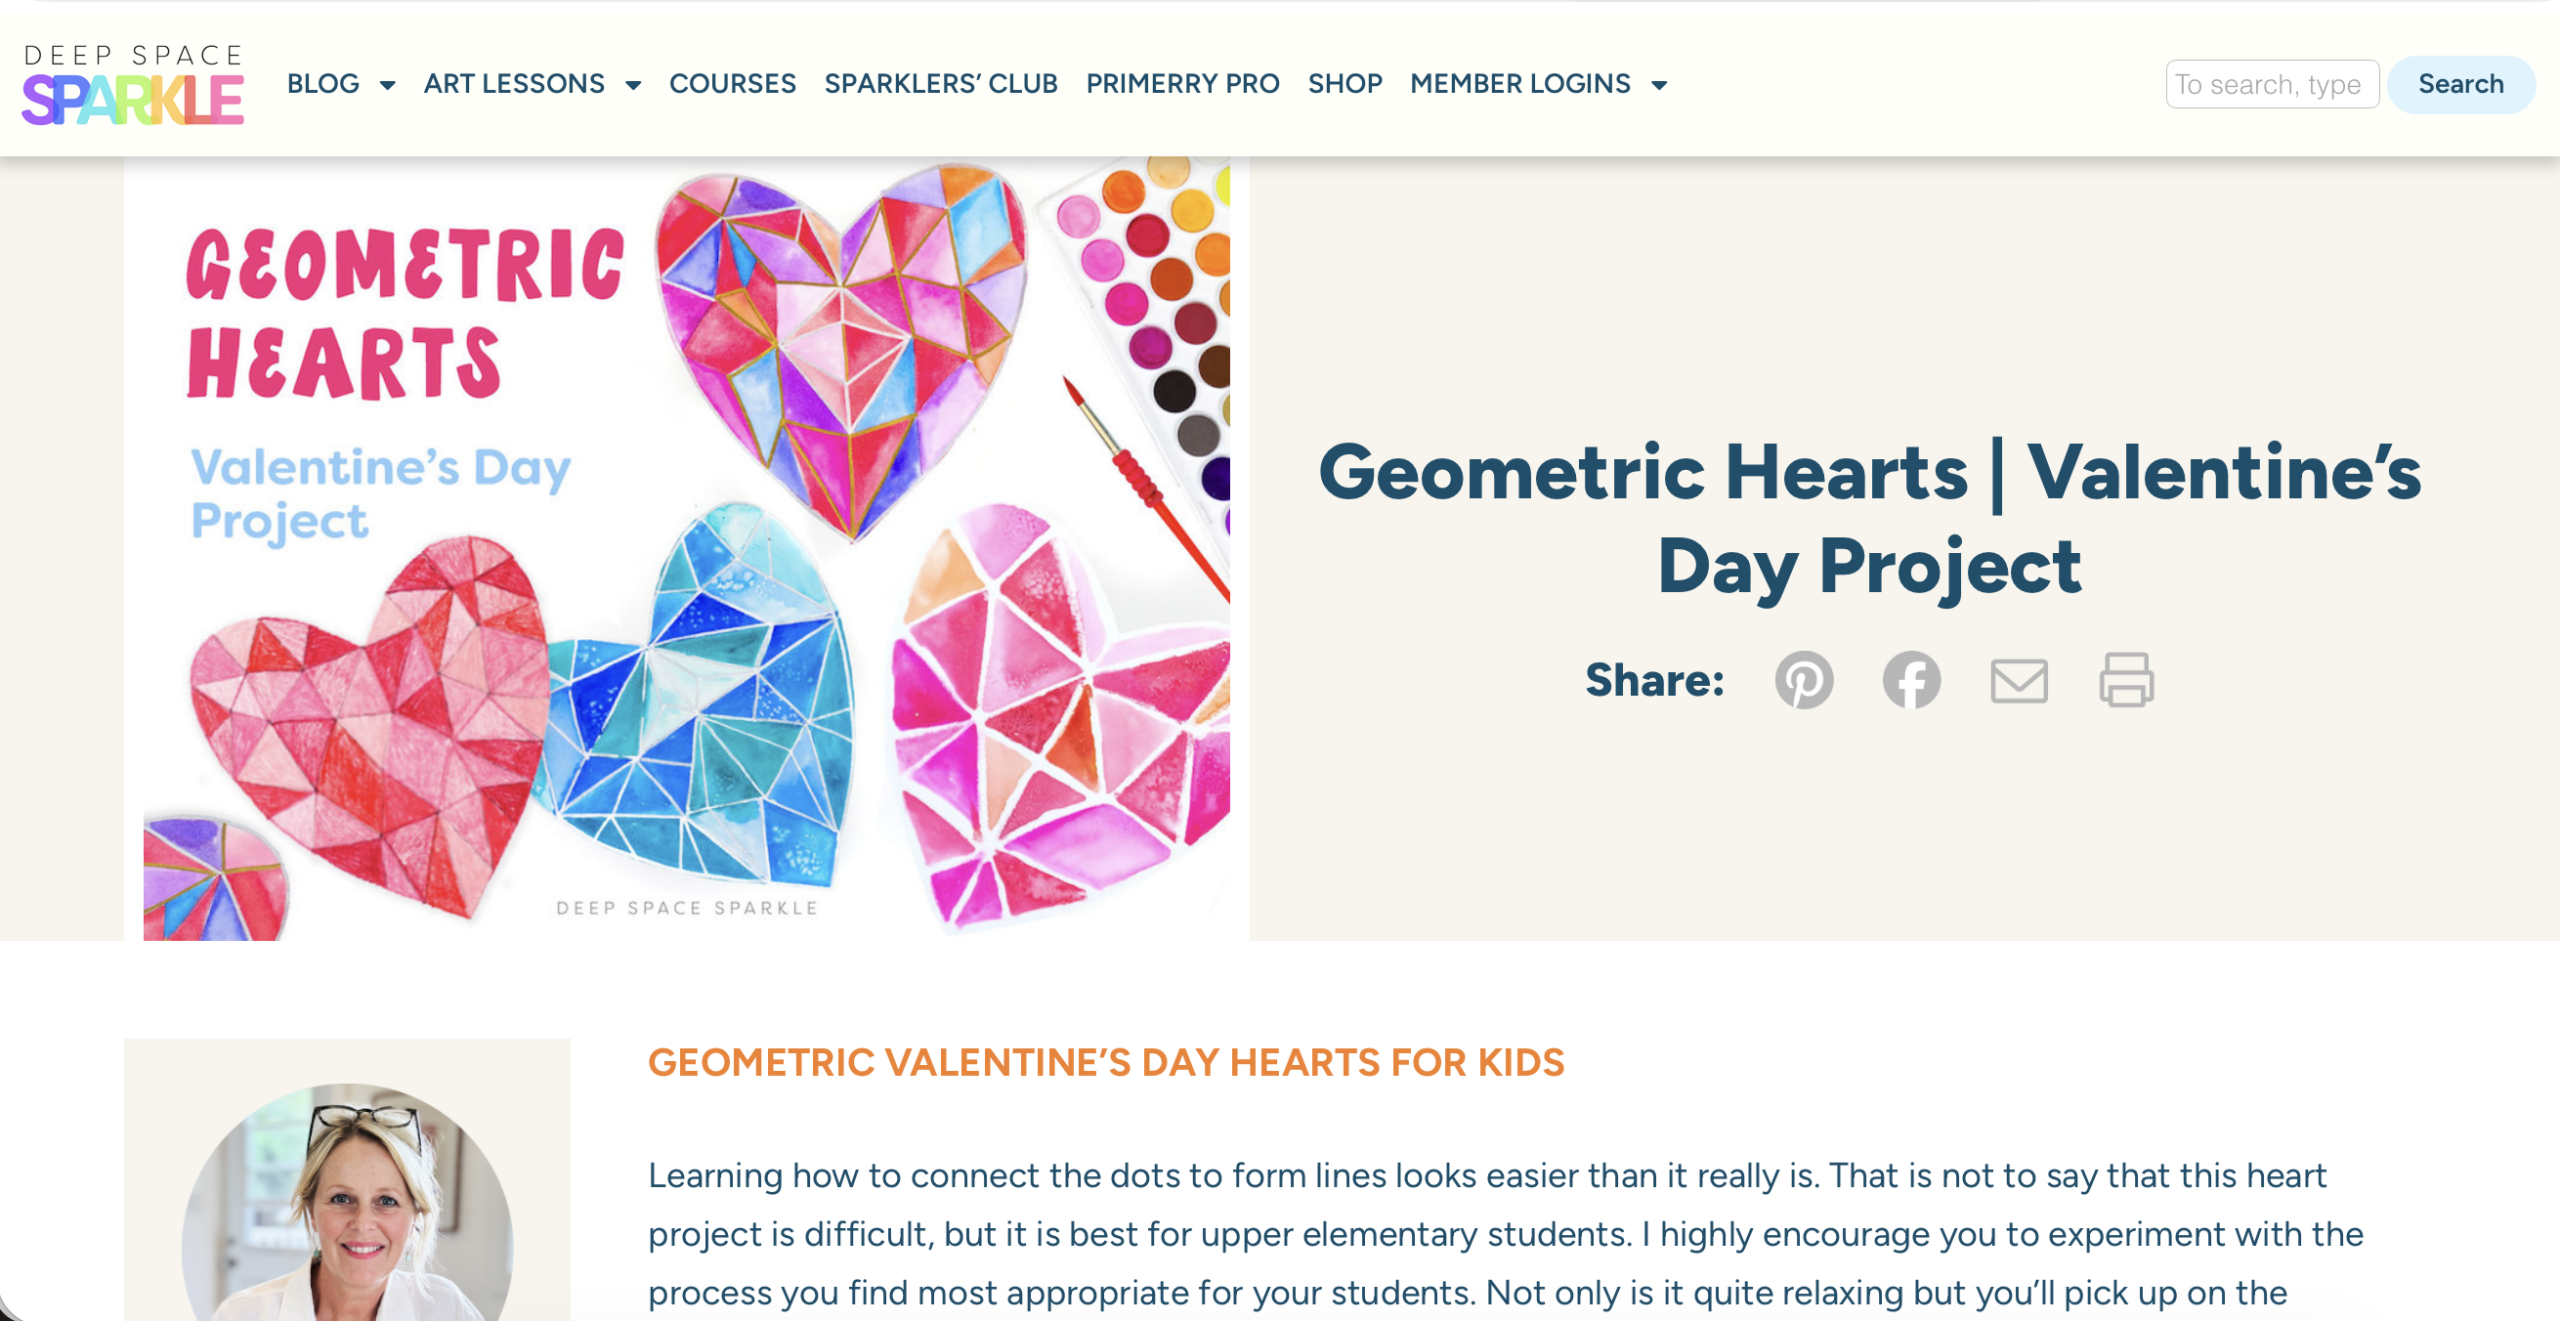Share the post on Pinterest

point(1804,680)
